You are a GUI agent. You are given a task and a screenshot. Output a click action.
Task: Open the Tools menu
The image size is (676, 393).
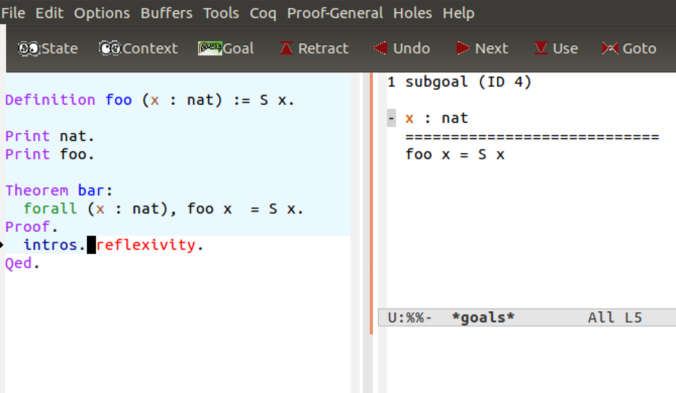click(221, 13)
